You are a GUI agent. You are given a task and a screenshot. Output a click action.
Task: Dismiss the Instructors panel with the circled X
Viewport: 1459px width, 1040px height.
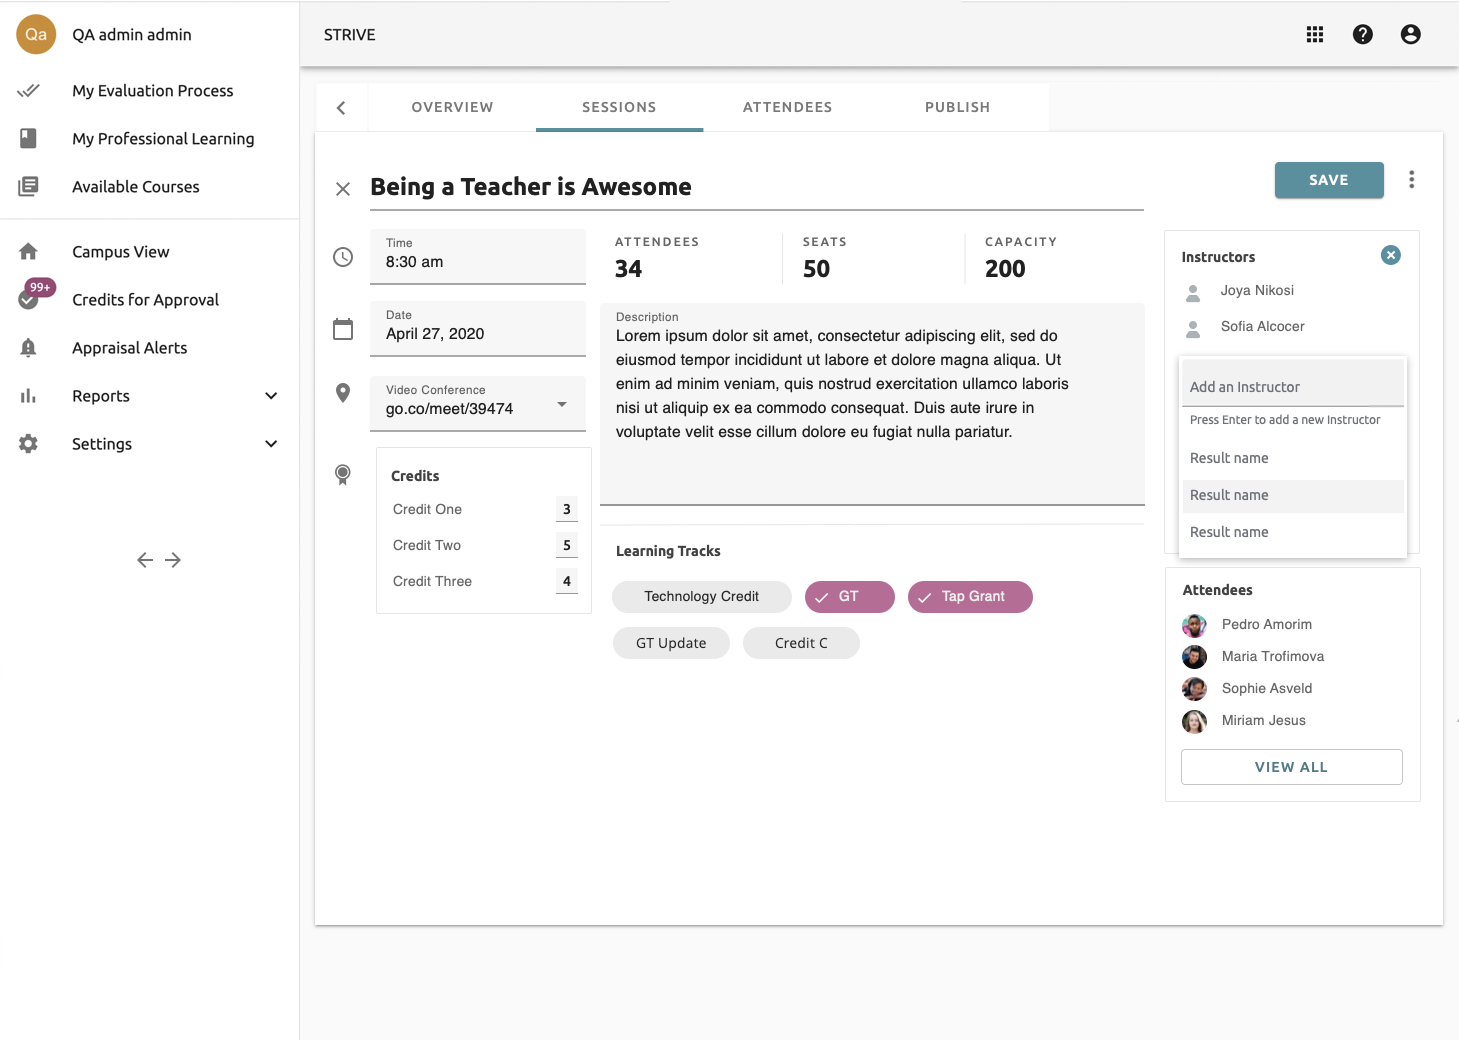click(1390, 255)
